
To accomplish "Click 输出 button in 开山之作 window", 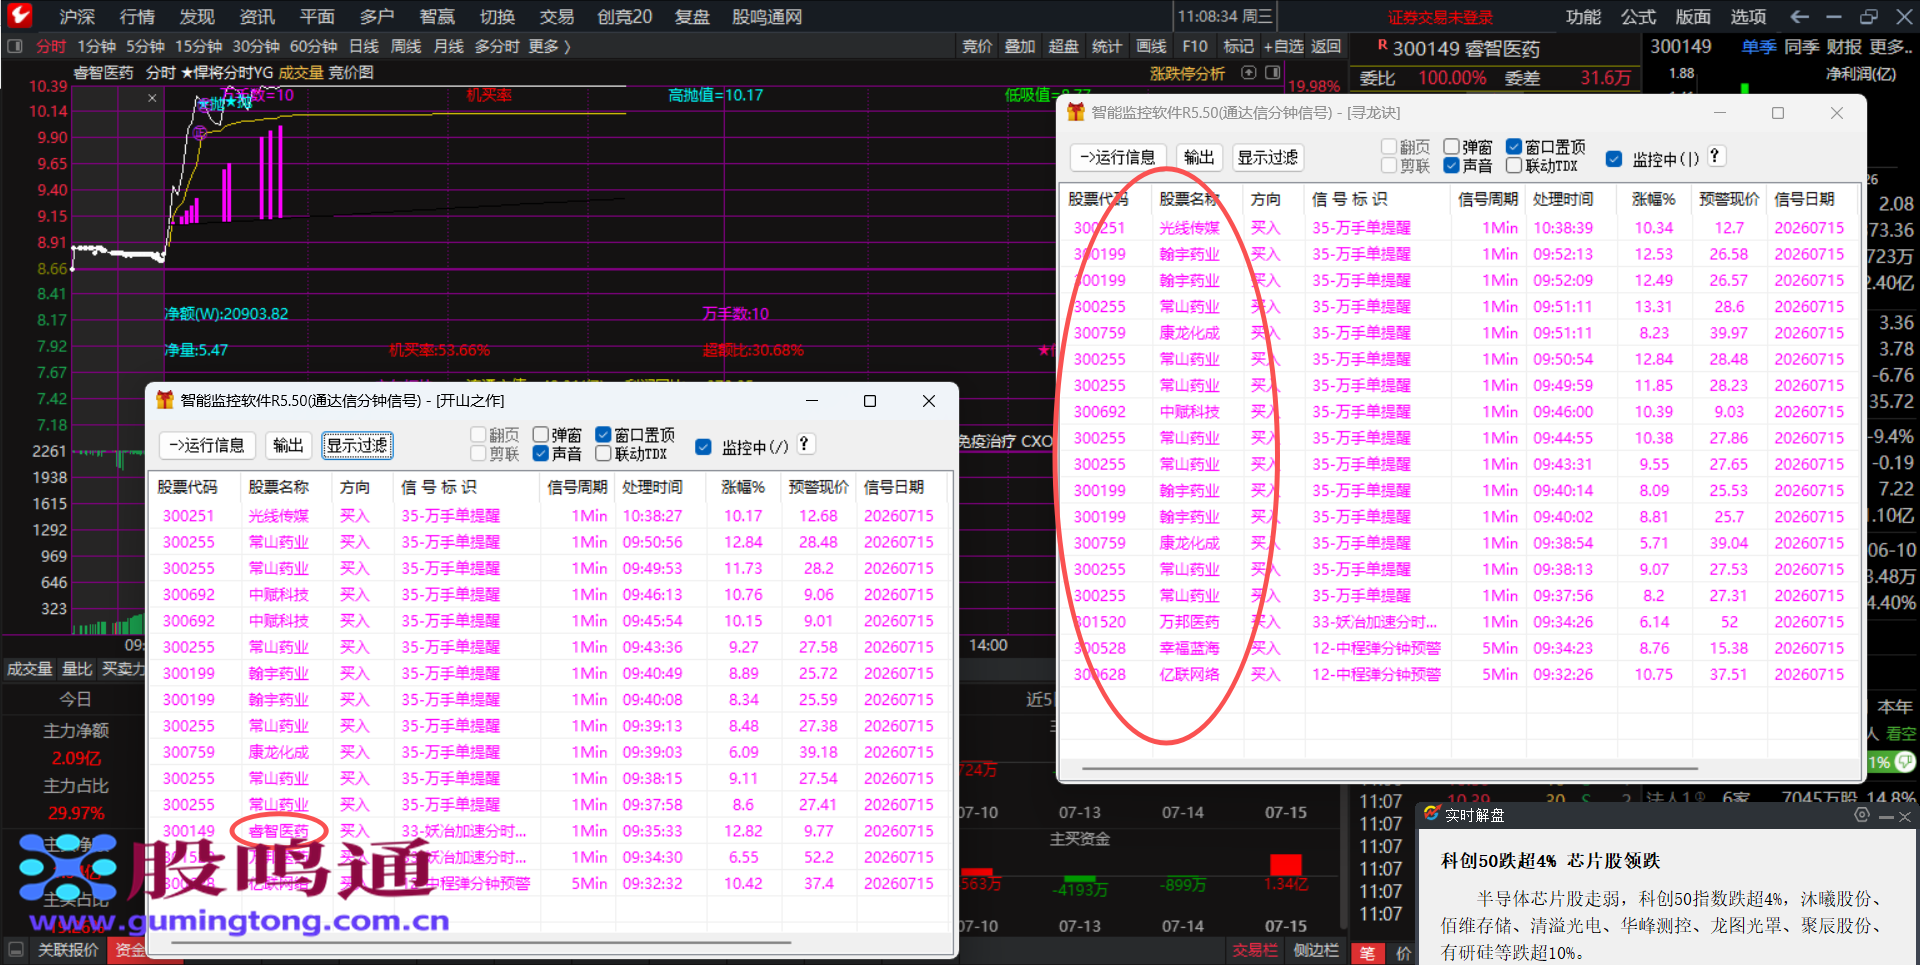I will tap(288, 445).
